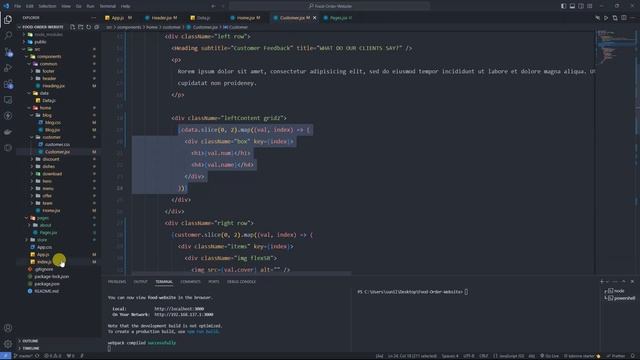The width and height of the screenshot is (640, 360).
Task: Expand the Timeline section
Action: [x=31, y=348]
